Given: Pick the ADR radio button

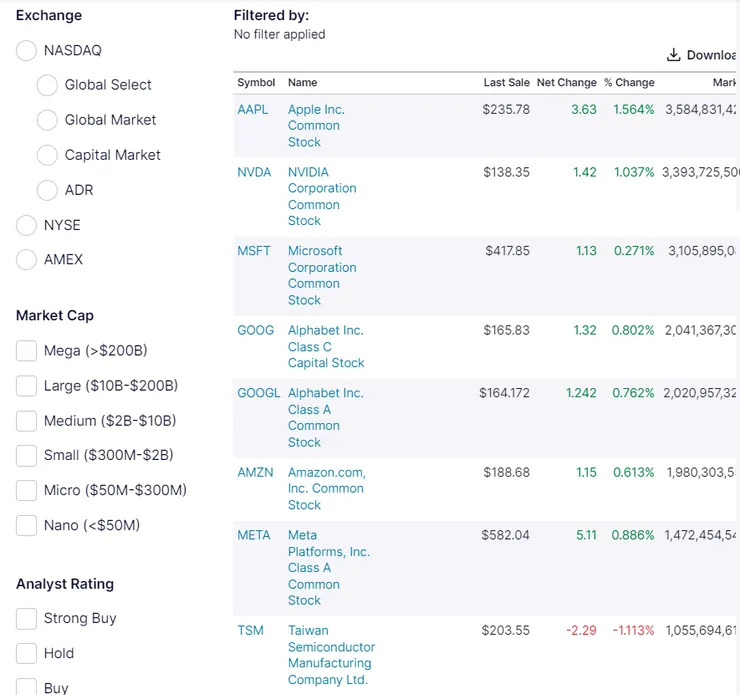Looking at the screenshot, I should [47, 190].
